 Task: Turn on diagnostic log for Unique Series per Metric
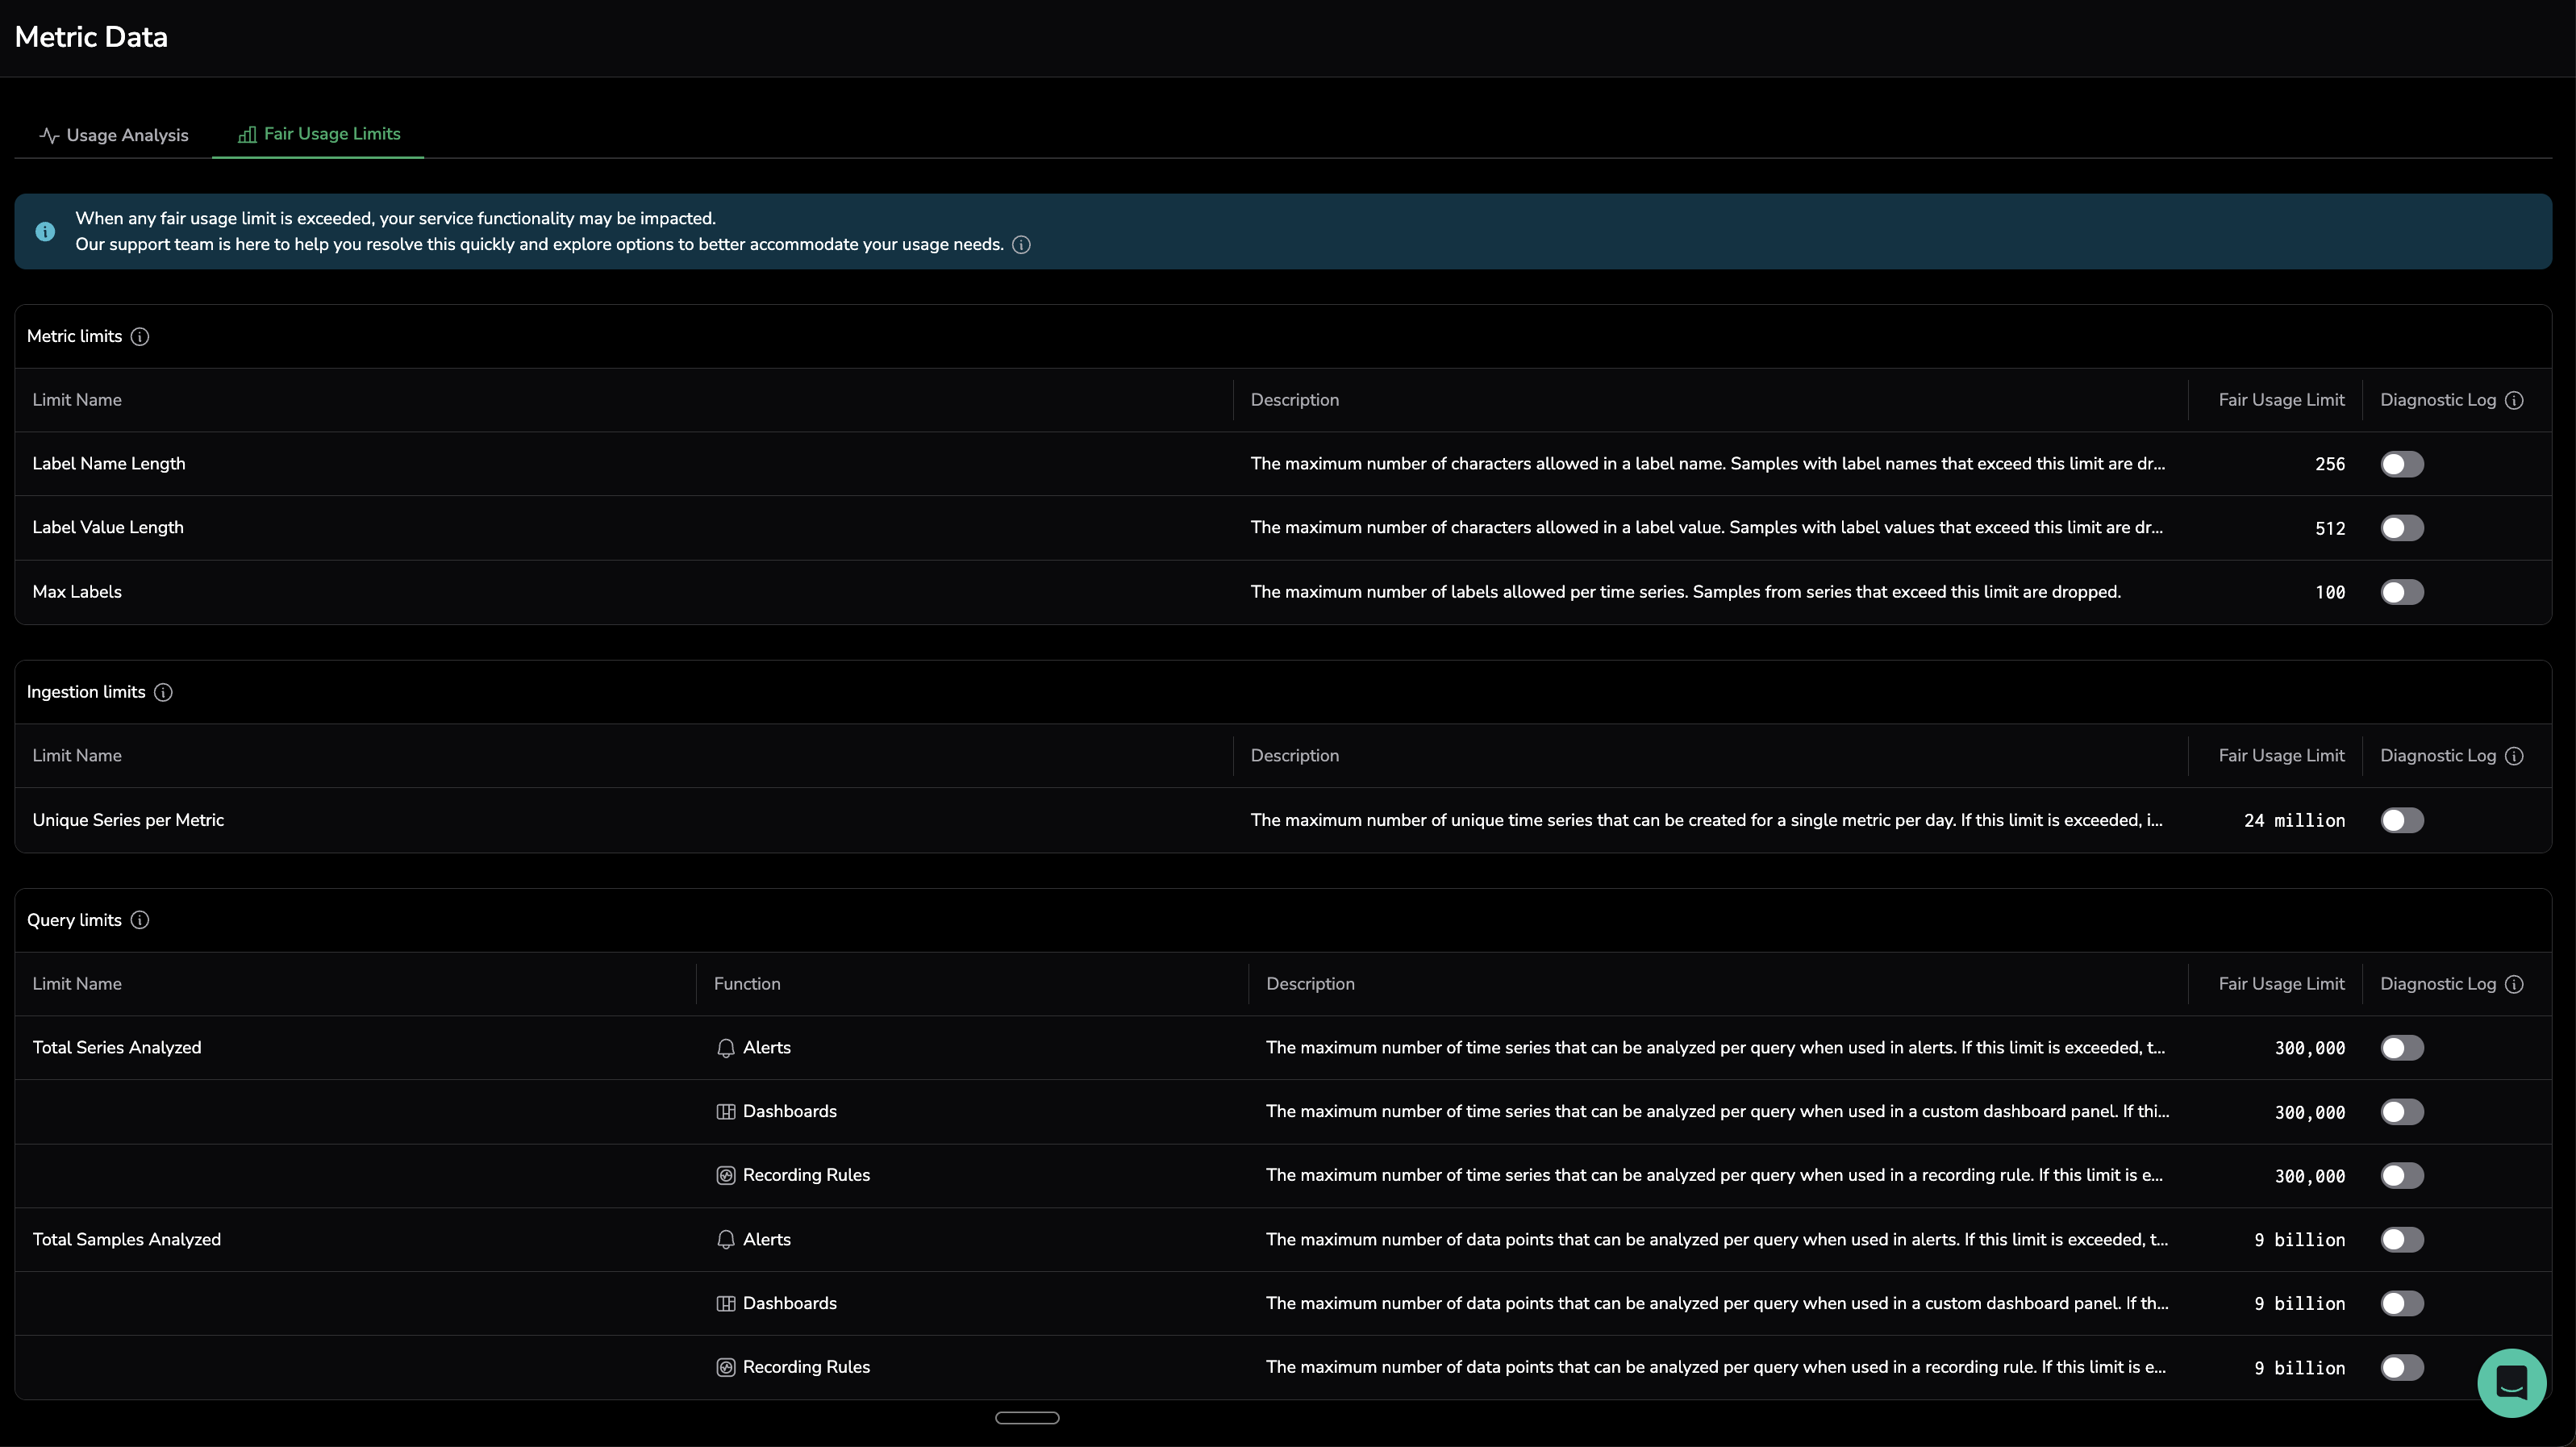[2401, 820]
